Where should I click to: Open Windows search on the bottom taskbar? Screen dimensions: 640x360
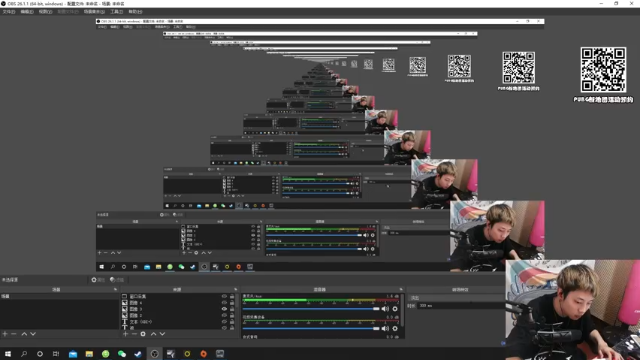pyautogui.click(x=24, y=354)
